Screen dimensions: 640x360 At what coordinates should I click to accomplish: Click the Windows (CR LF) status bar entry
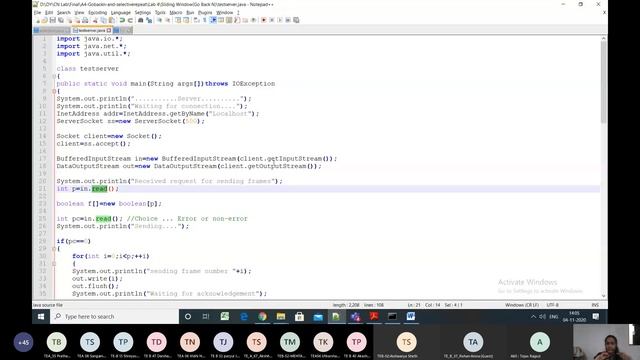coord(522,305)
